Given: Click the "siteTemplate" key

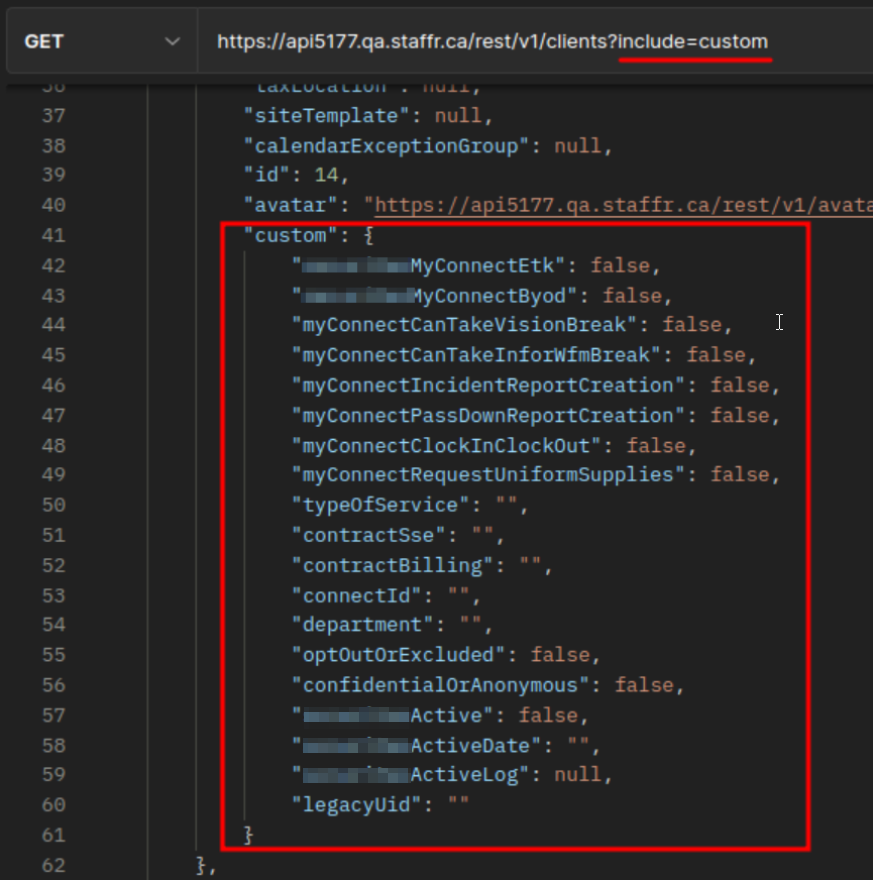Looking at the screenshot, I should [x=327, y=116].
